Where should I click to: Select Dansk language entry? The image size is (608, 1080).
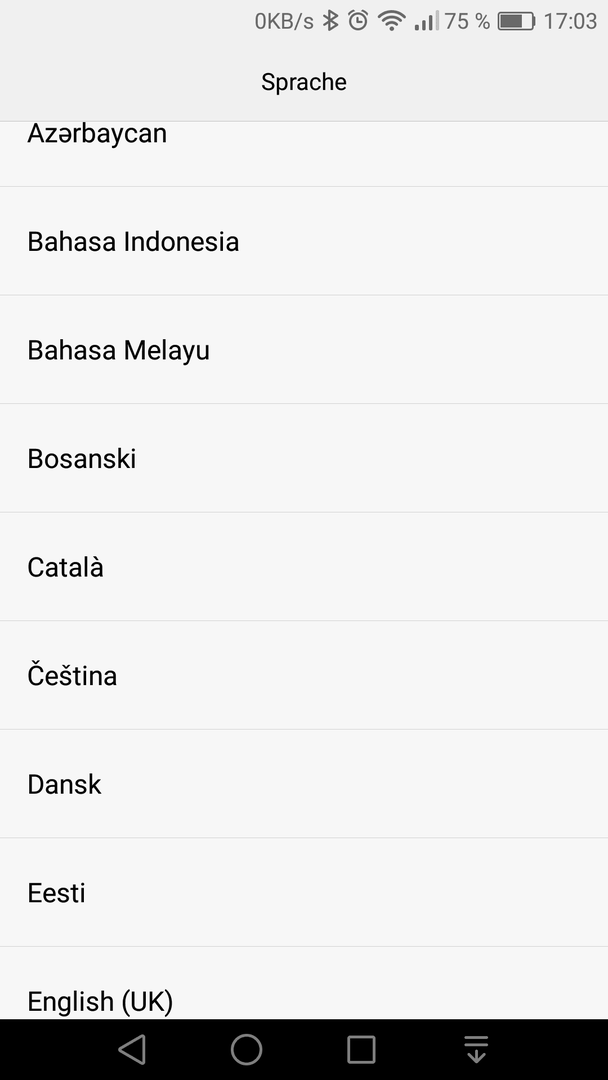click(304, 784)
